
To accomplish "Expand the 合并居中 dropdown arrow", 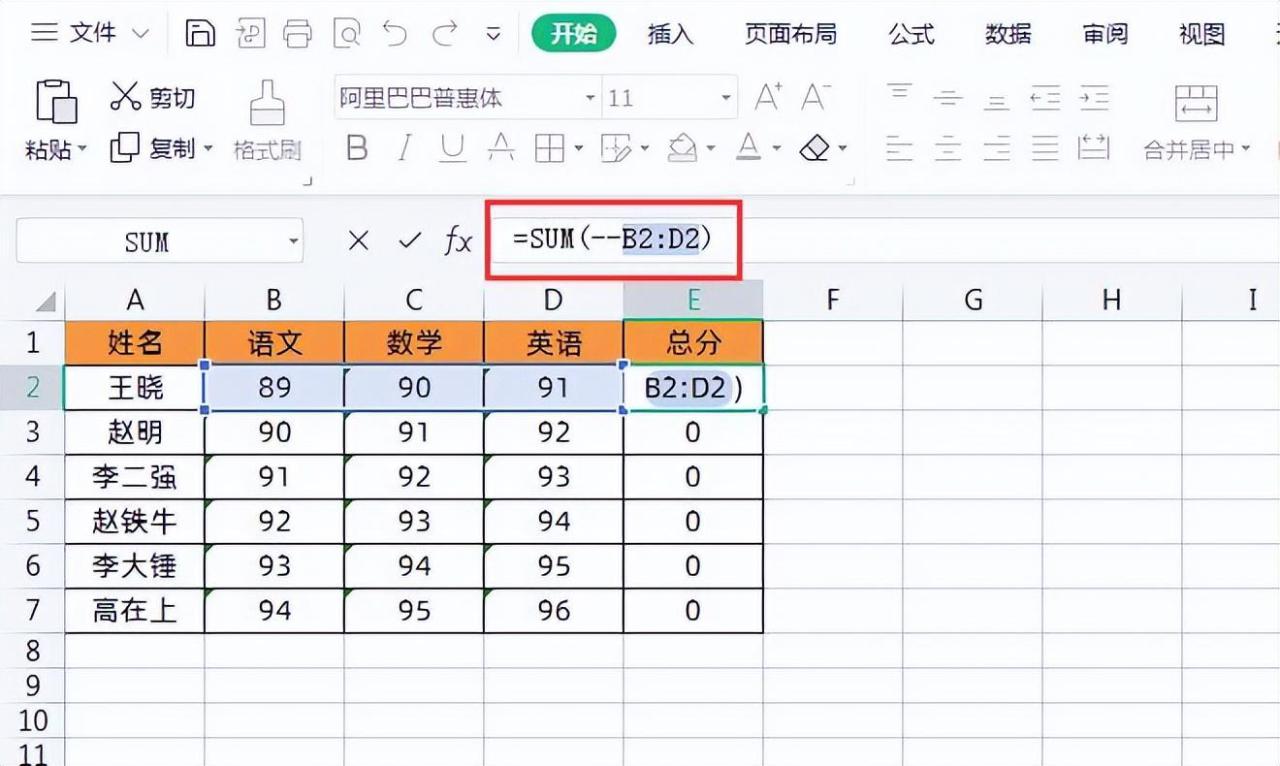I will (1246, 150).
